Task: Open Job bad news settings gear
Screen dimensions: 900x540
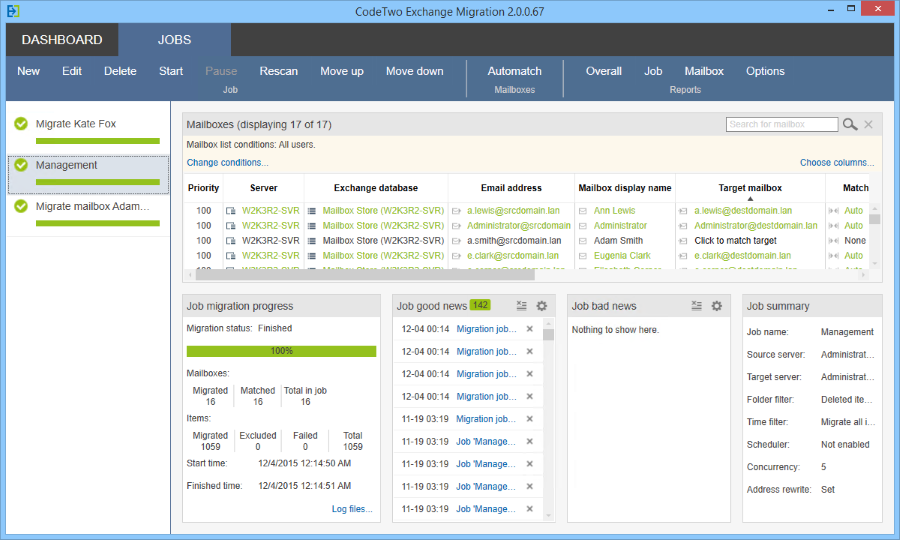Action: coord(716,306)
